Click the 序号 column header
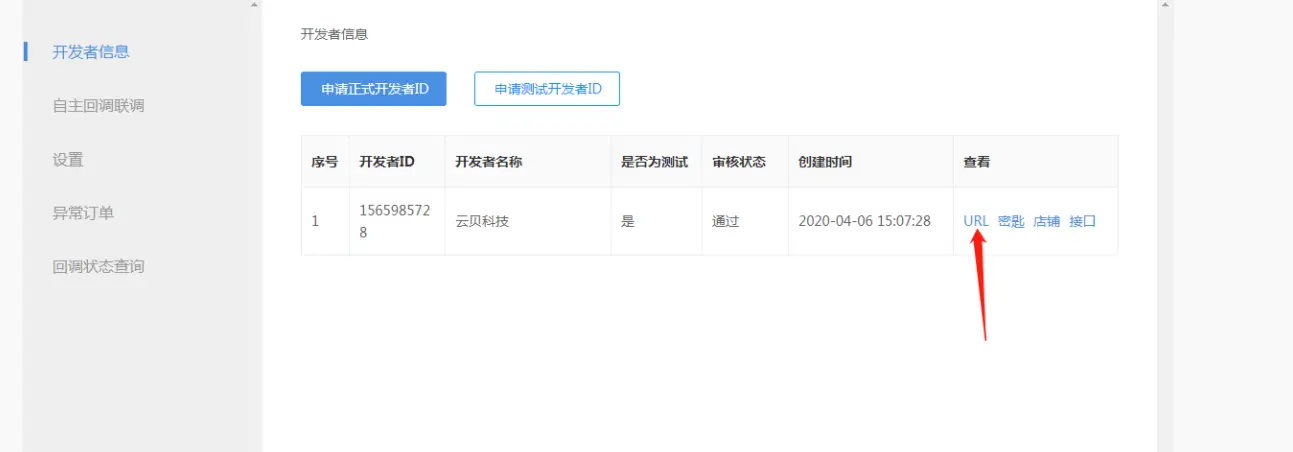Viewport: 1293px width, 452px height. 325,162
